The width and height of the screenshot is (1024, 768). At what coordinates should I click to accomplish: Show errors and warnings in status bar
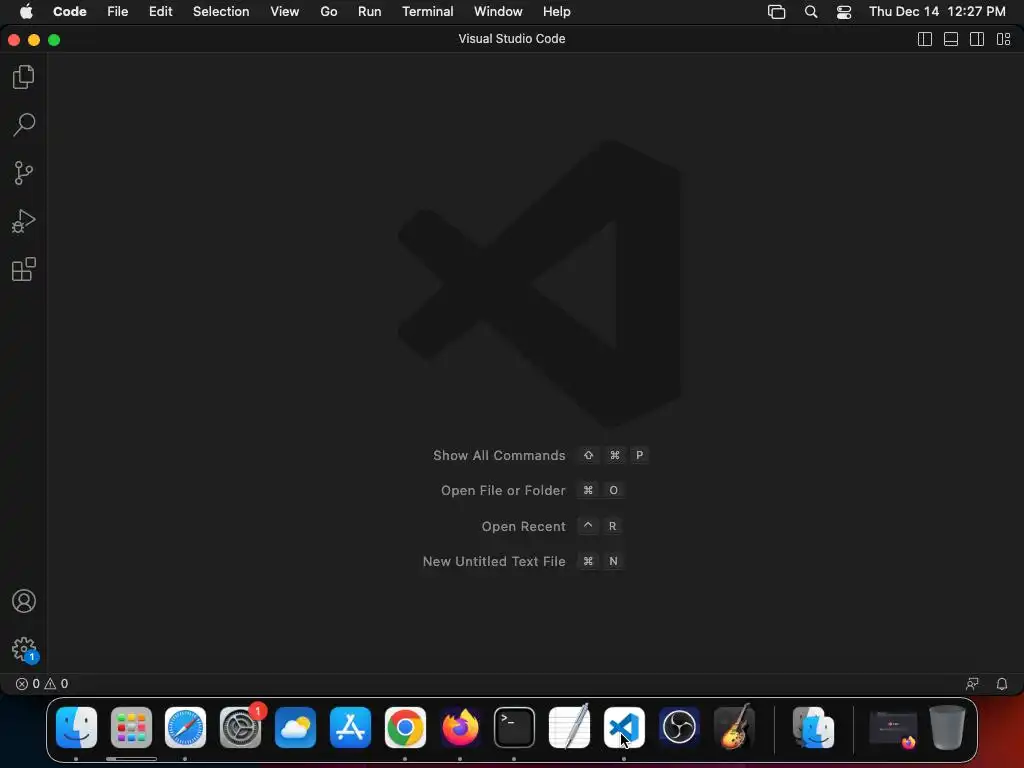[x=42, y=684]
